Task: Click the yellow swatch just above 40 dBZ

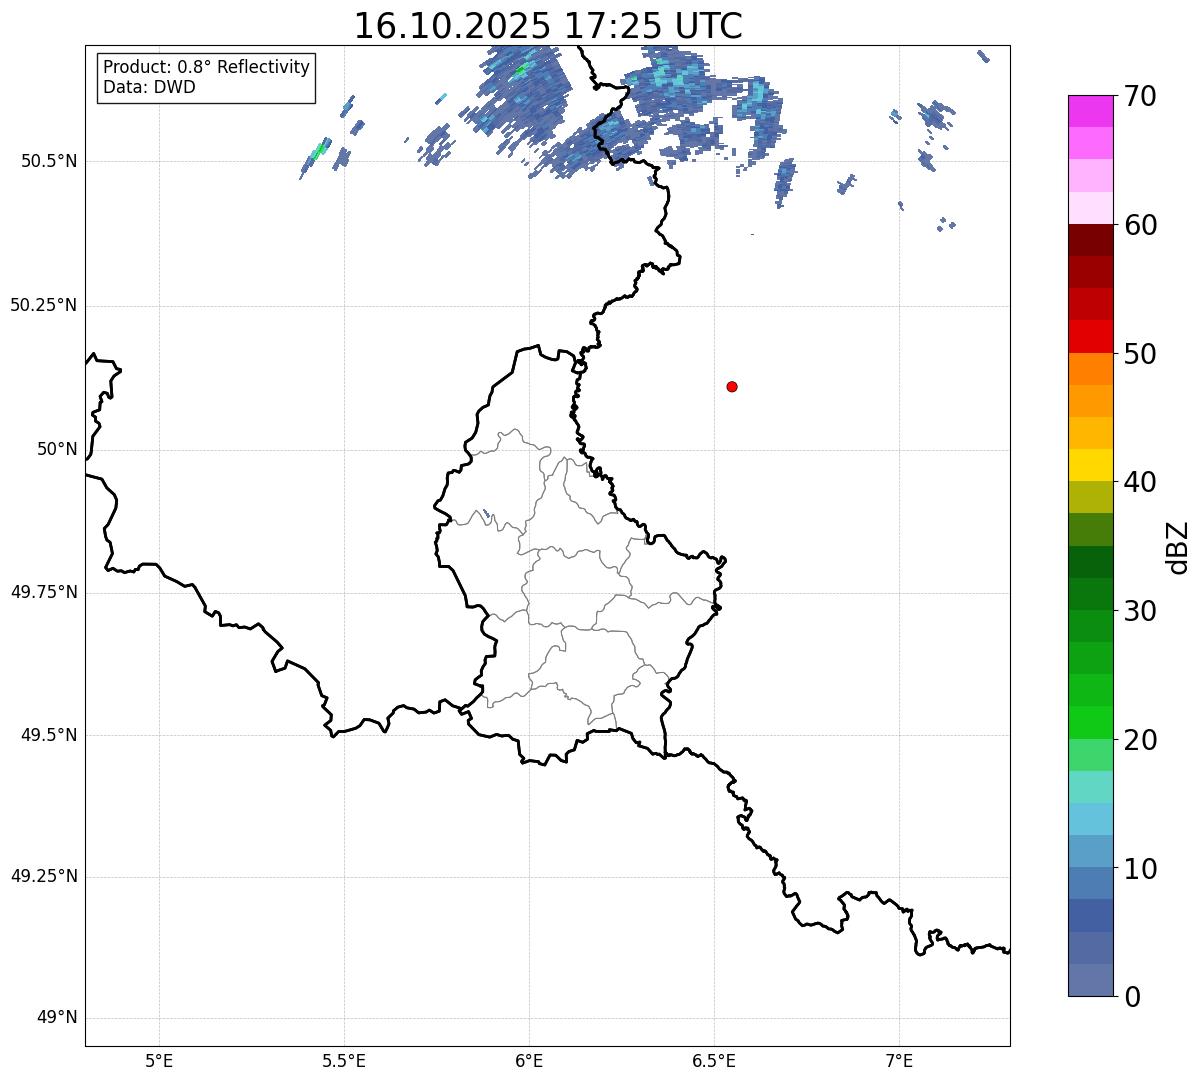Action: pos(1091,465)
